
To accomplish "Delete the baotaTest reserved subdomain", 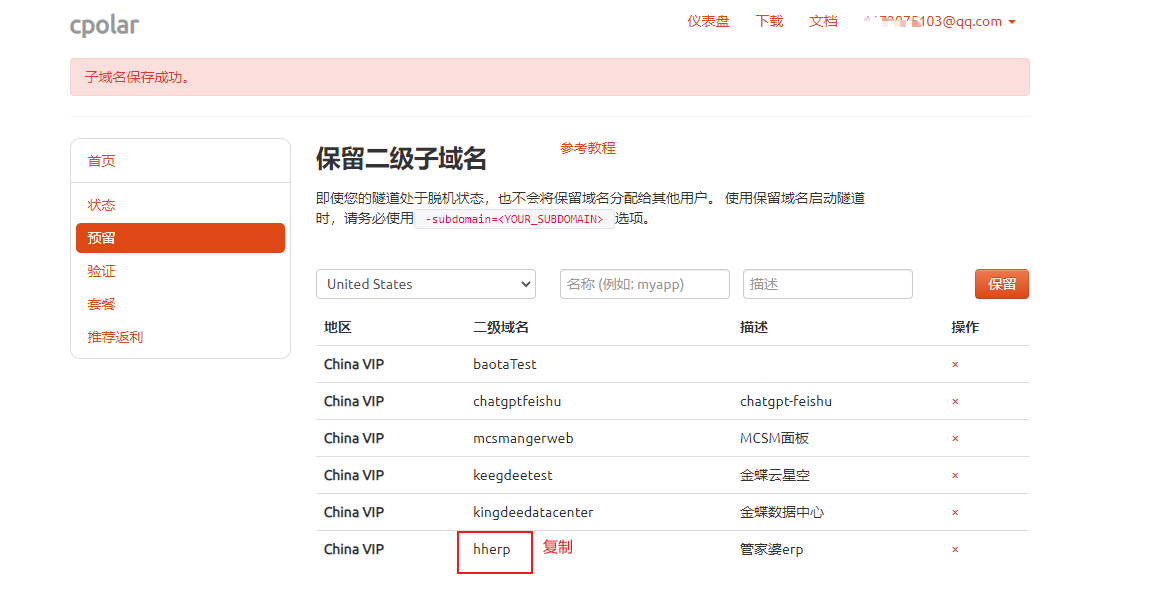I will pyautogui.click(x=955, y=364).
